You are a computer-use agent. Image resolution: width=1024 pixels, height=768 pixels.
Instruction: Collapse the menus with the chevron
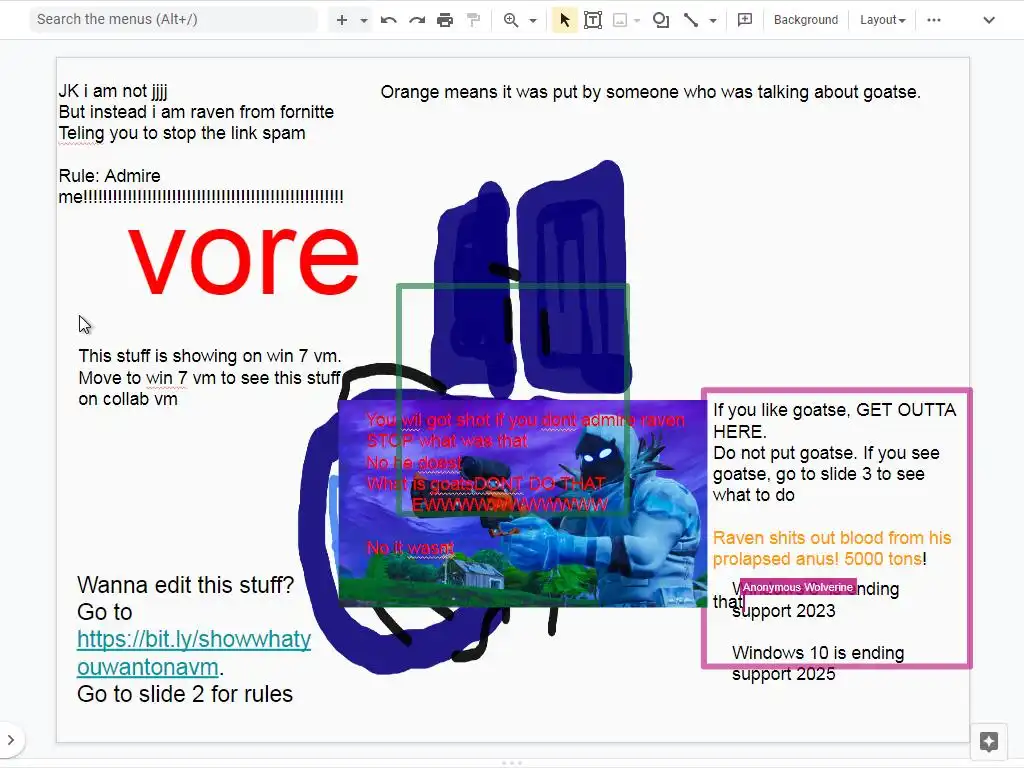click(x=989, y=20)
